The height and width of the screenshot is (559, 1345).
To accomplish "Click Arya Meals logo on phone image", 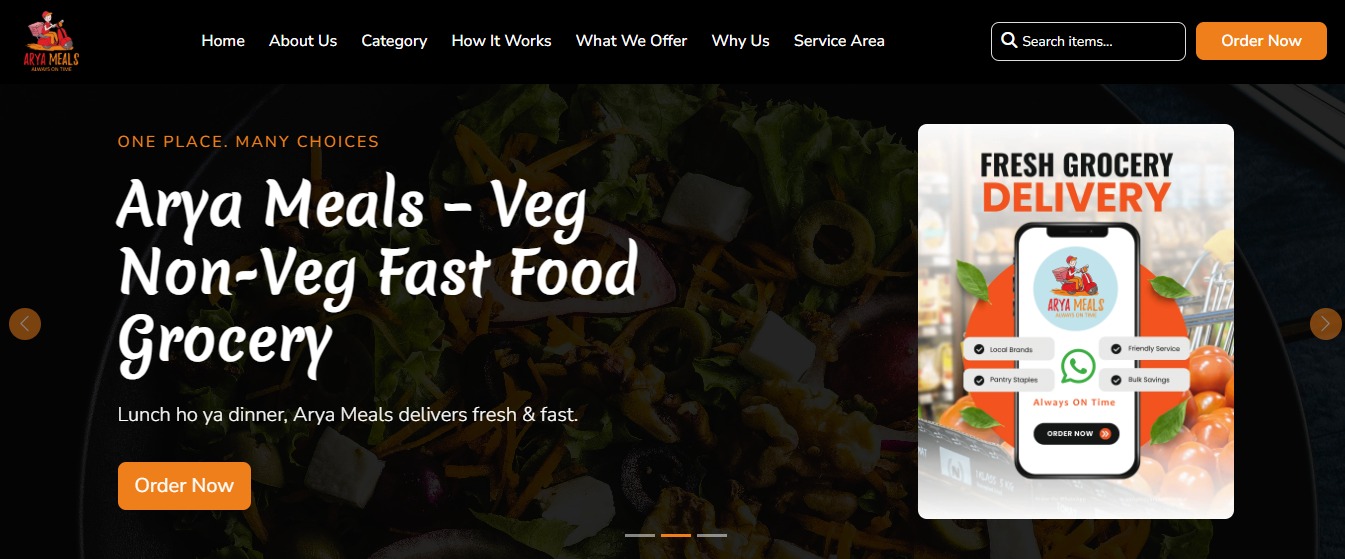I will tap(1076, 289).
